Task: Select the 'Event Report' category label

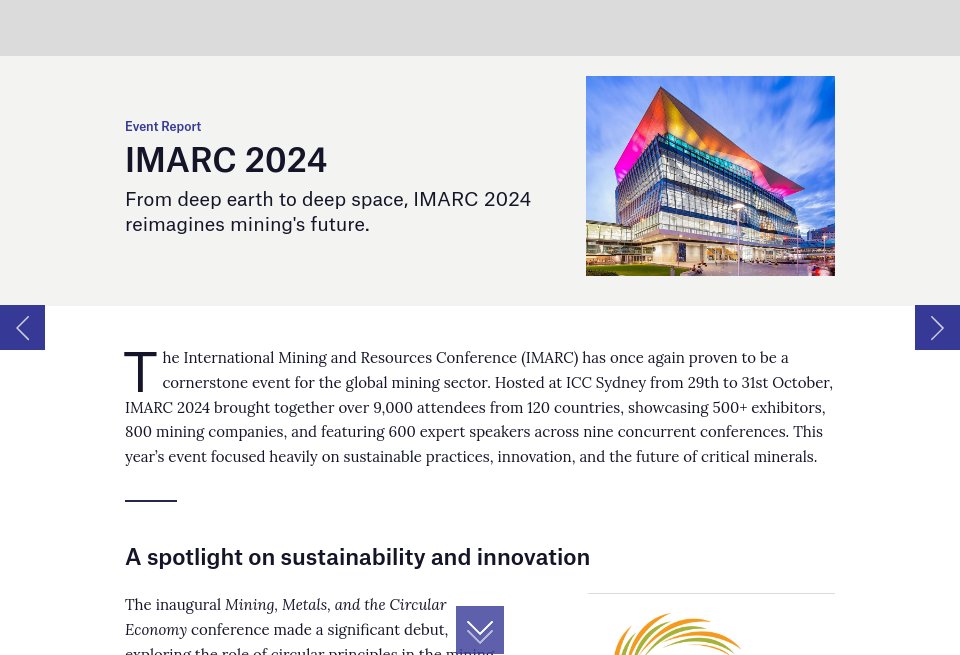Action: coord(163,126)
